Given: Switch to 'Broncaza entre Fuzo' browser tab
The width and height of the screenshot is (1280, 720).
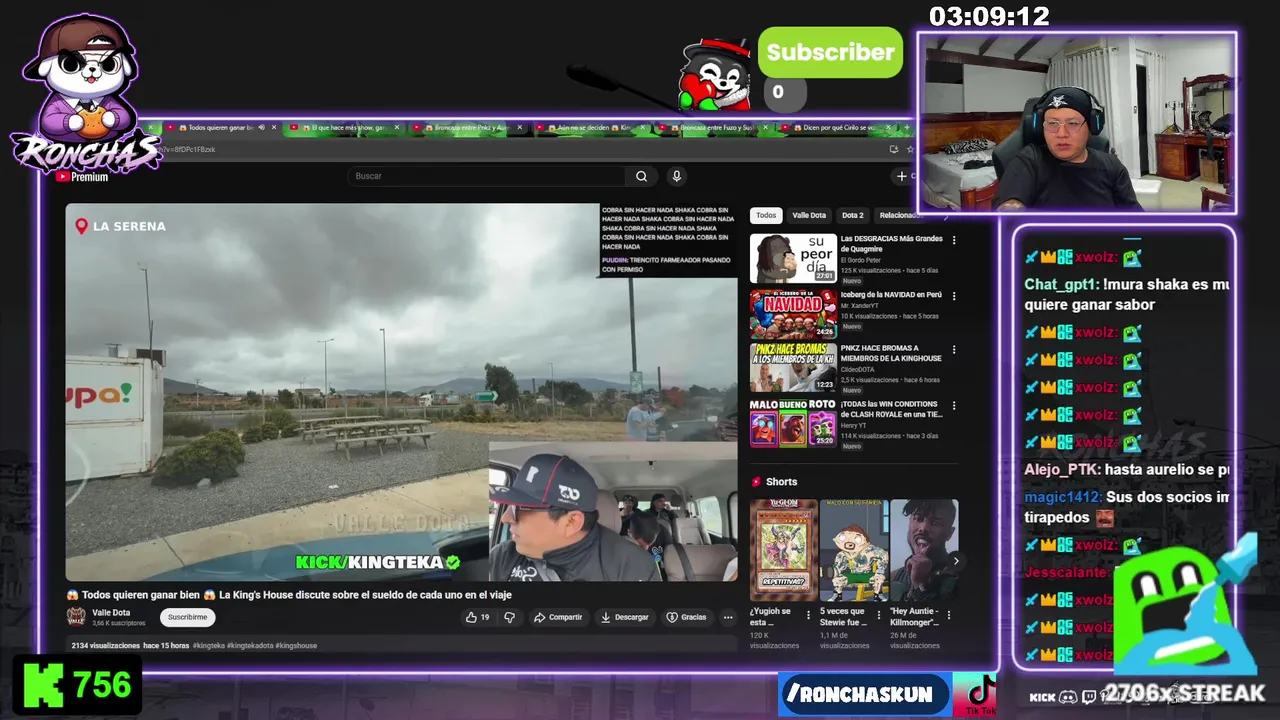Looking at the screenshot, I should 714,128.
